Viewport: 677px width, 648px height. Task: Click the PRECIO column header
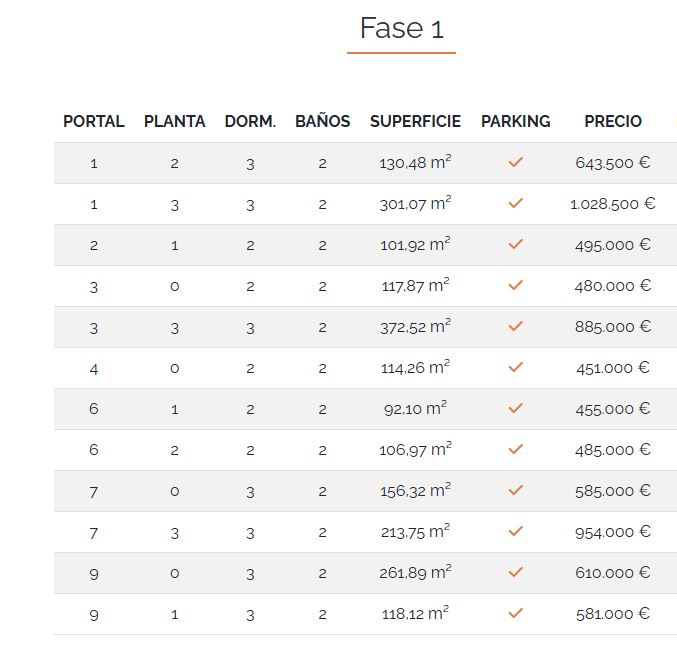pos(613,121)
